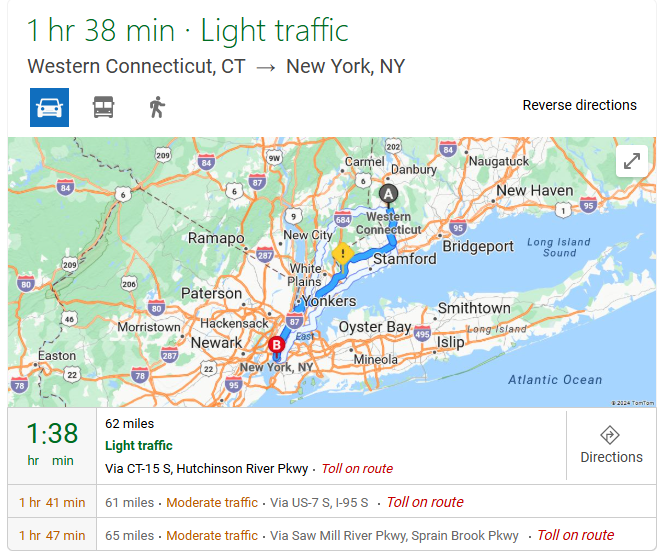669x555 pixels.
Task: Open Directions button for first route
Action: point(611,445)
